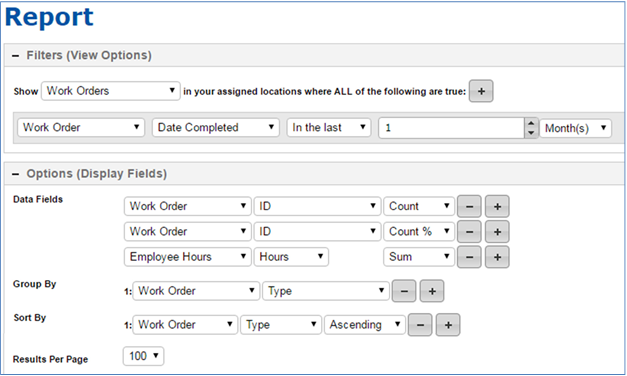This screenshot has width=627, height=376.
Task: Collapse the Filters (View Options) section
Action: 16,56
